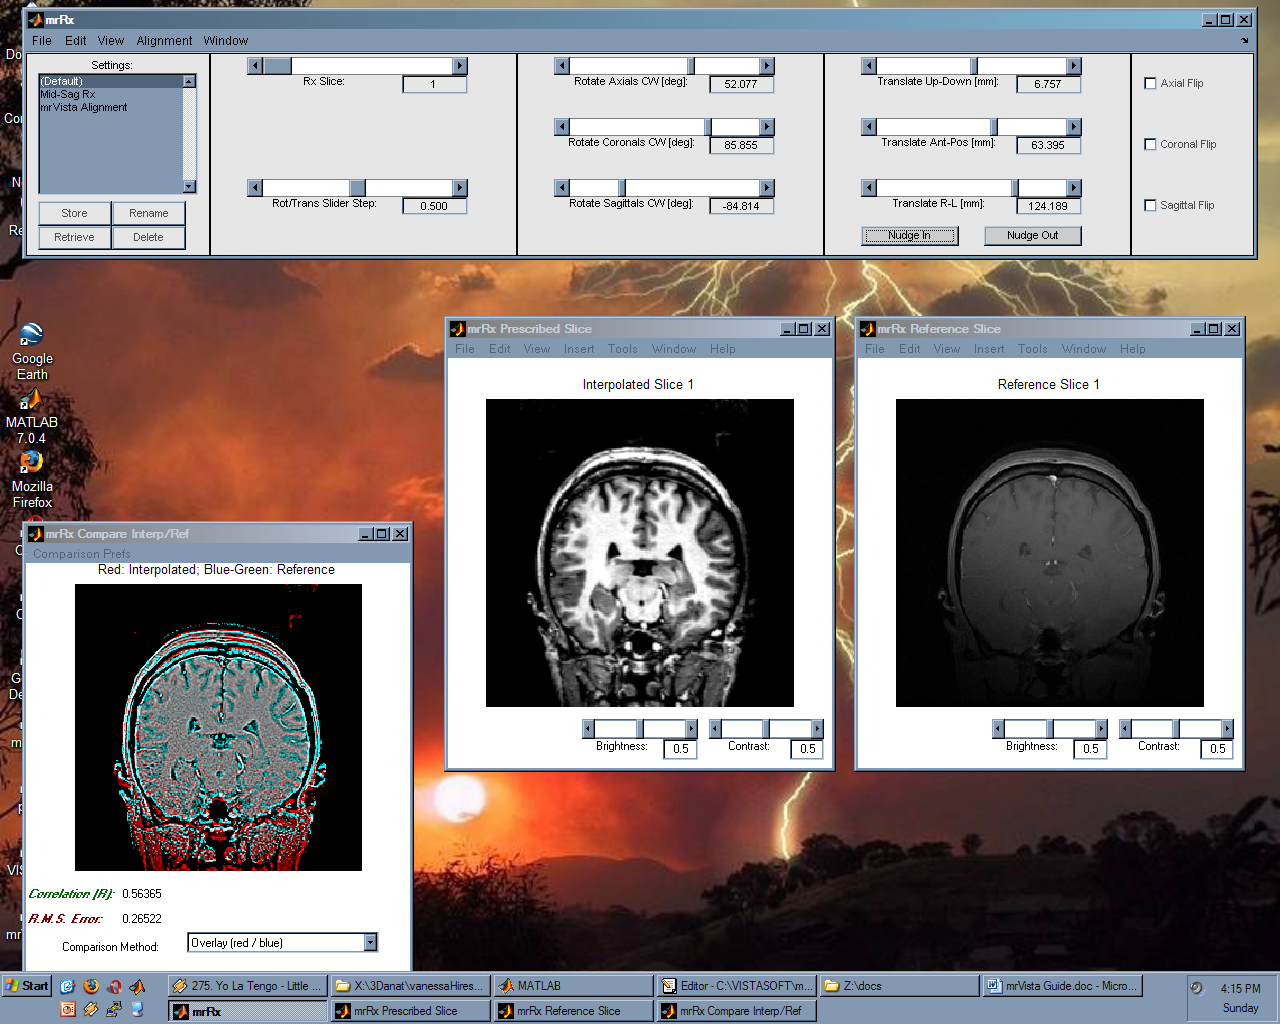Click the Translate Up-Down value field
Viewport: 1280px width, 1024px height.
click(x=1047, y=85)
